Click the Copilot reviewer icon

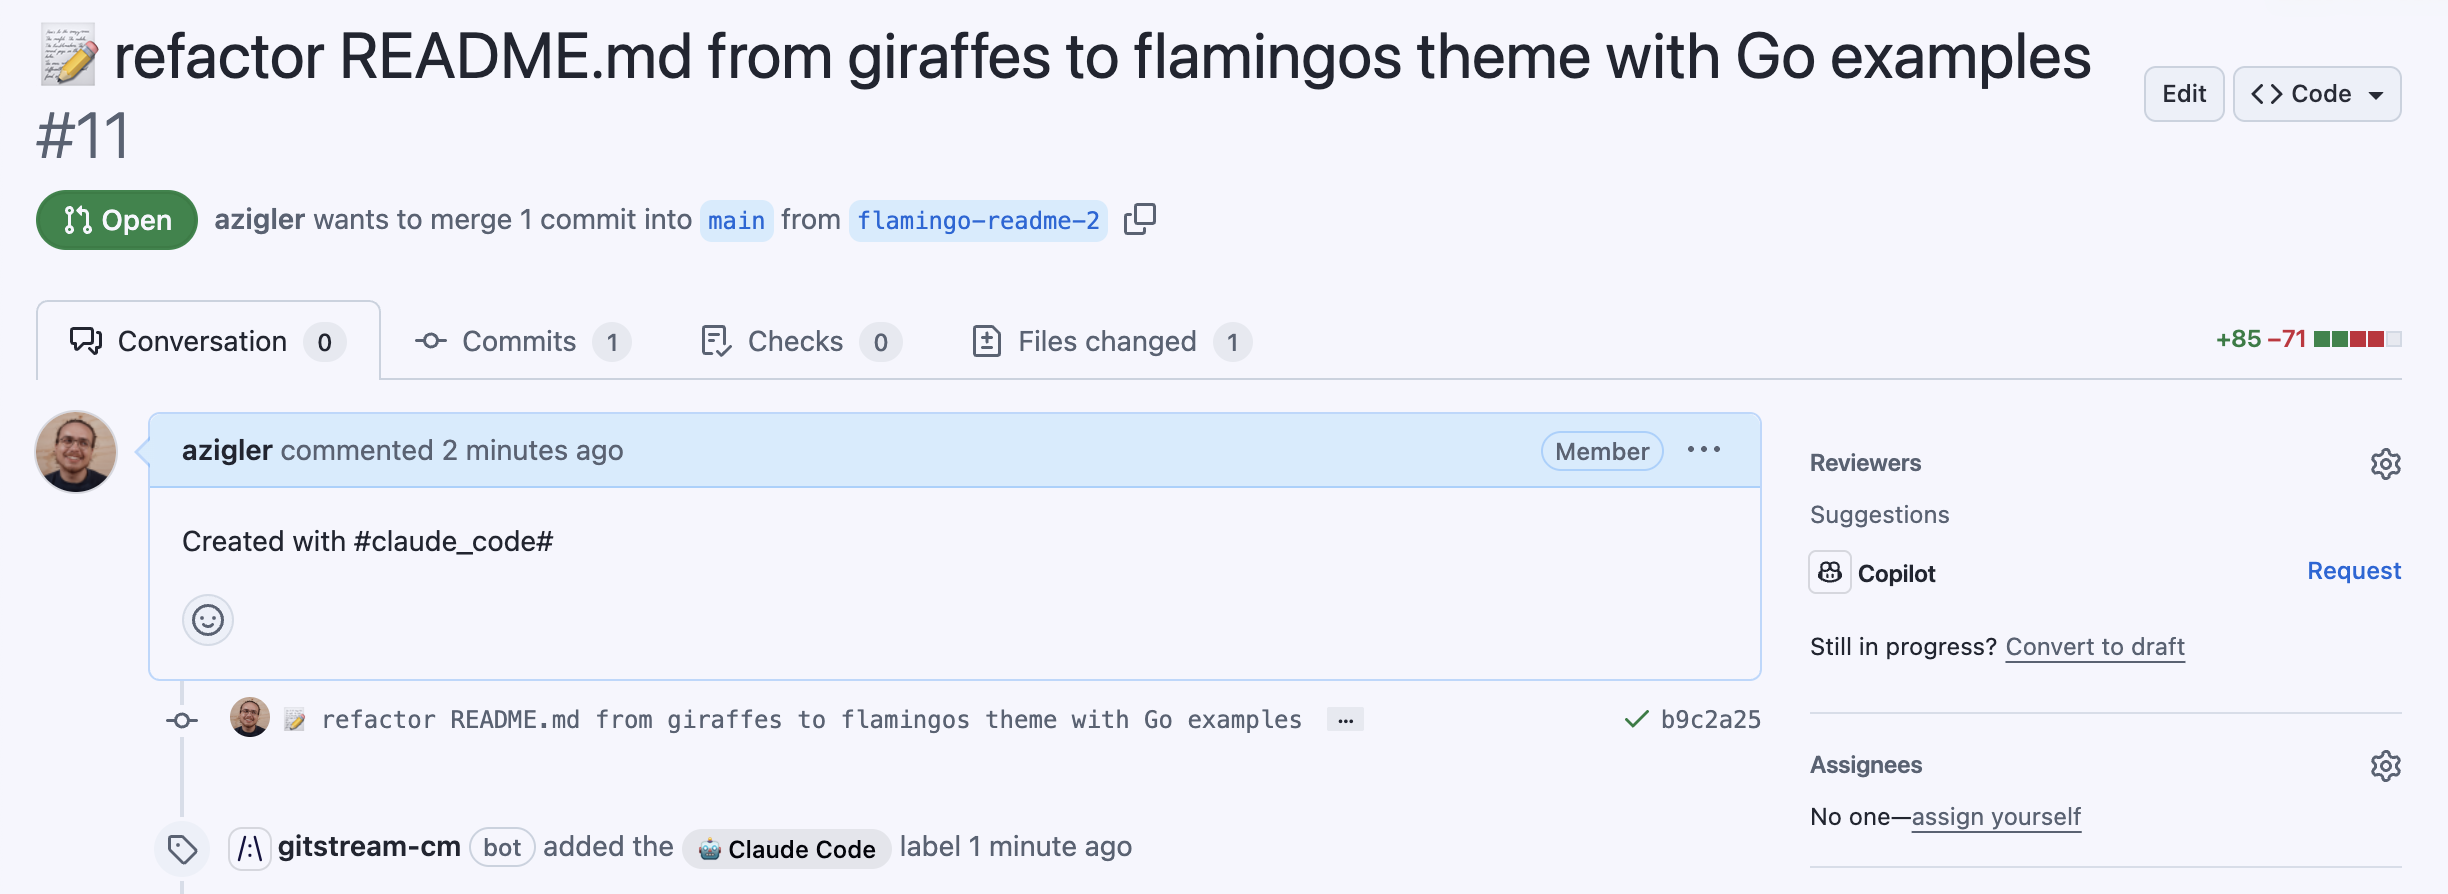click(x=1829, y=573)
